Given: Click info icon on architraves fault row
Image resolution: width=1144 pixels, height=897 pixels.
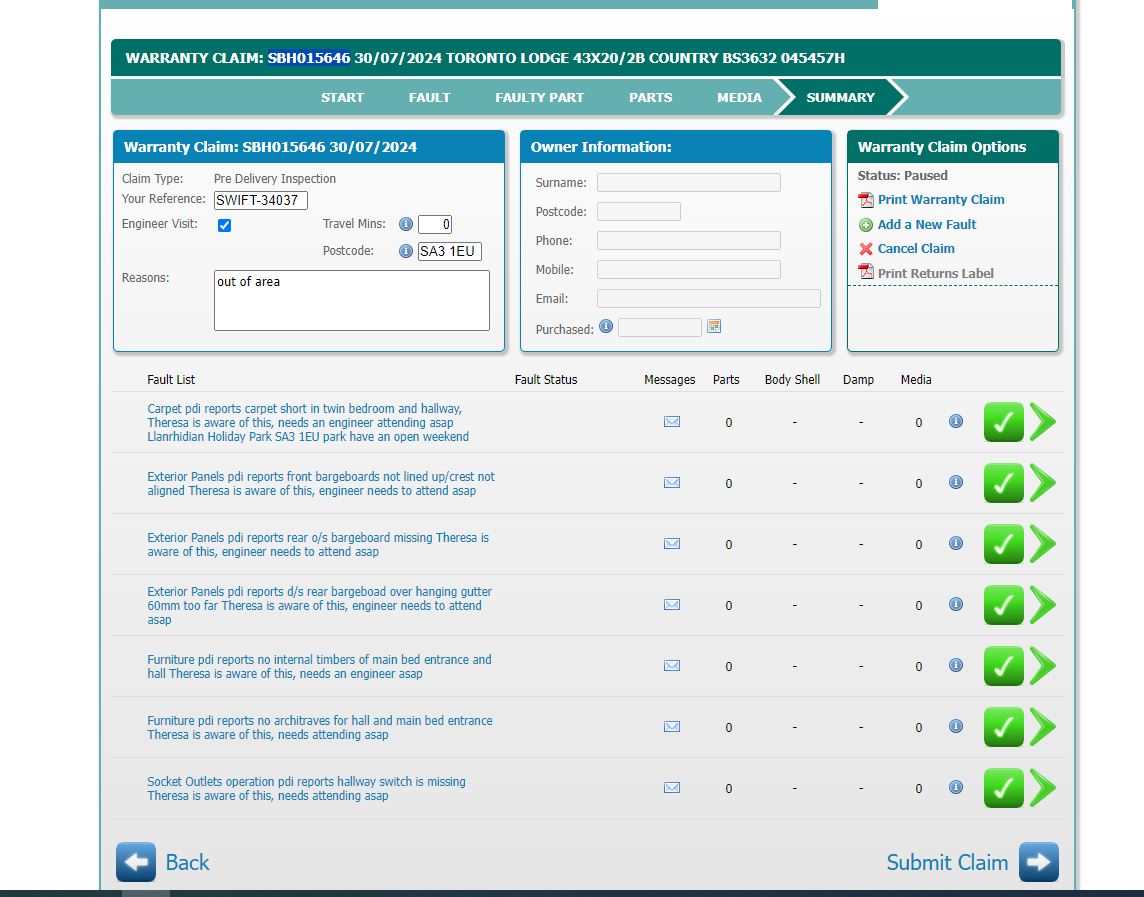Looking at the screenshot, I should click(955, 726).
